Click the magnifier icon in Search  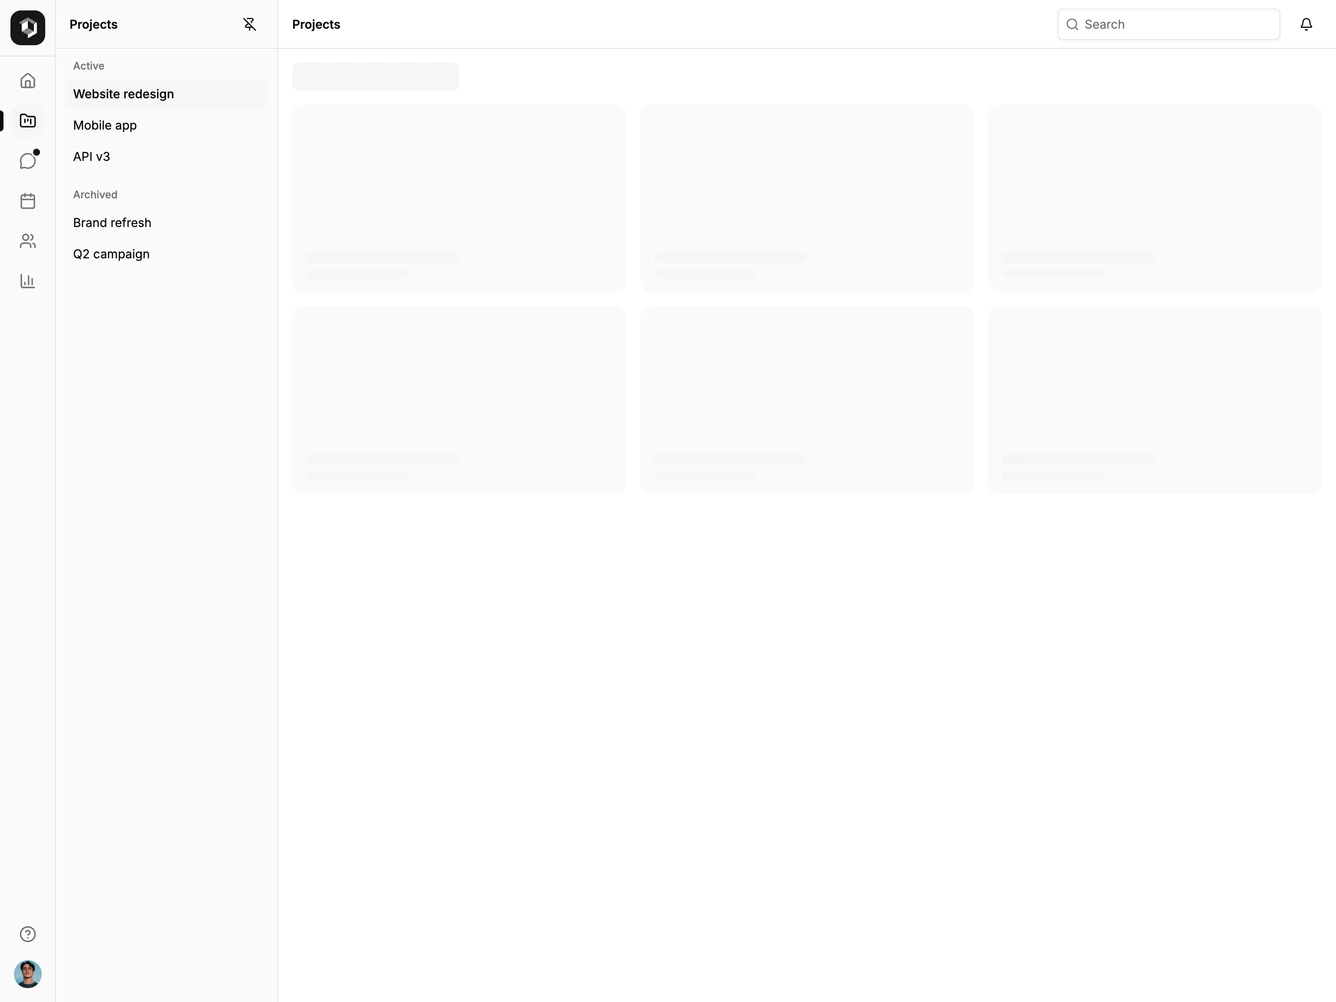coord(1073,24)
